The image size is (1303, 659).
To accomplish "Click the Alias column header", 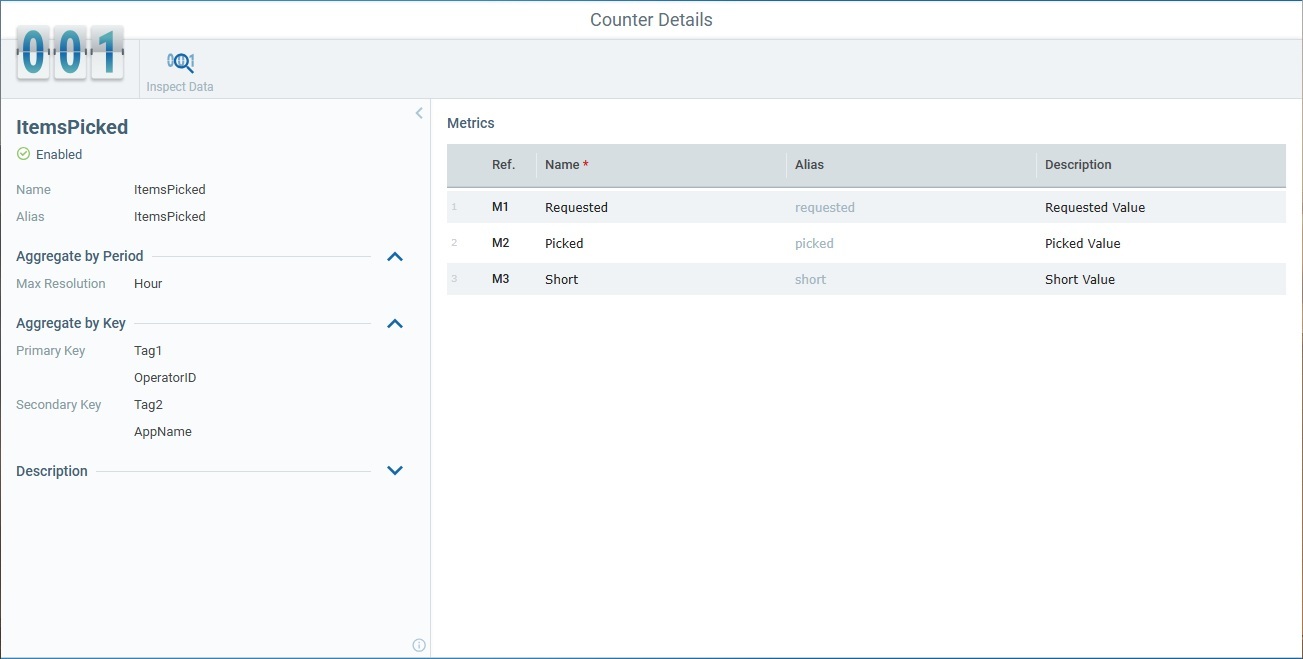I will pos(809,164).
